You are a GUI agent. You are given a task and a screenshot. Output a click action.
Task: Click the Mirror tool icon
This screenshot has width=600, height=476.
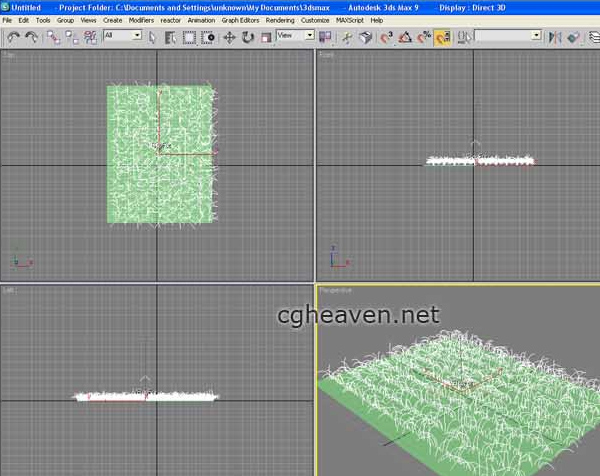555,37
